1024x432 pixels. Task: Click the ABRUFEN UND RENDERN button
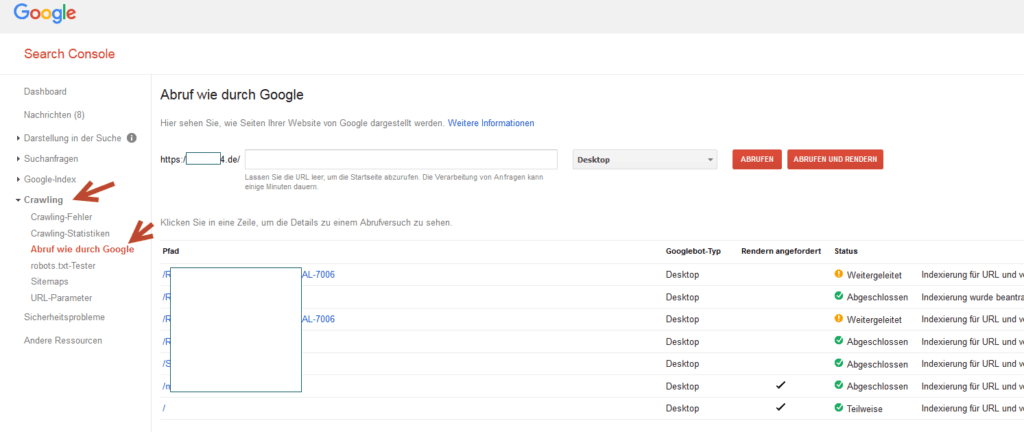835,159
